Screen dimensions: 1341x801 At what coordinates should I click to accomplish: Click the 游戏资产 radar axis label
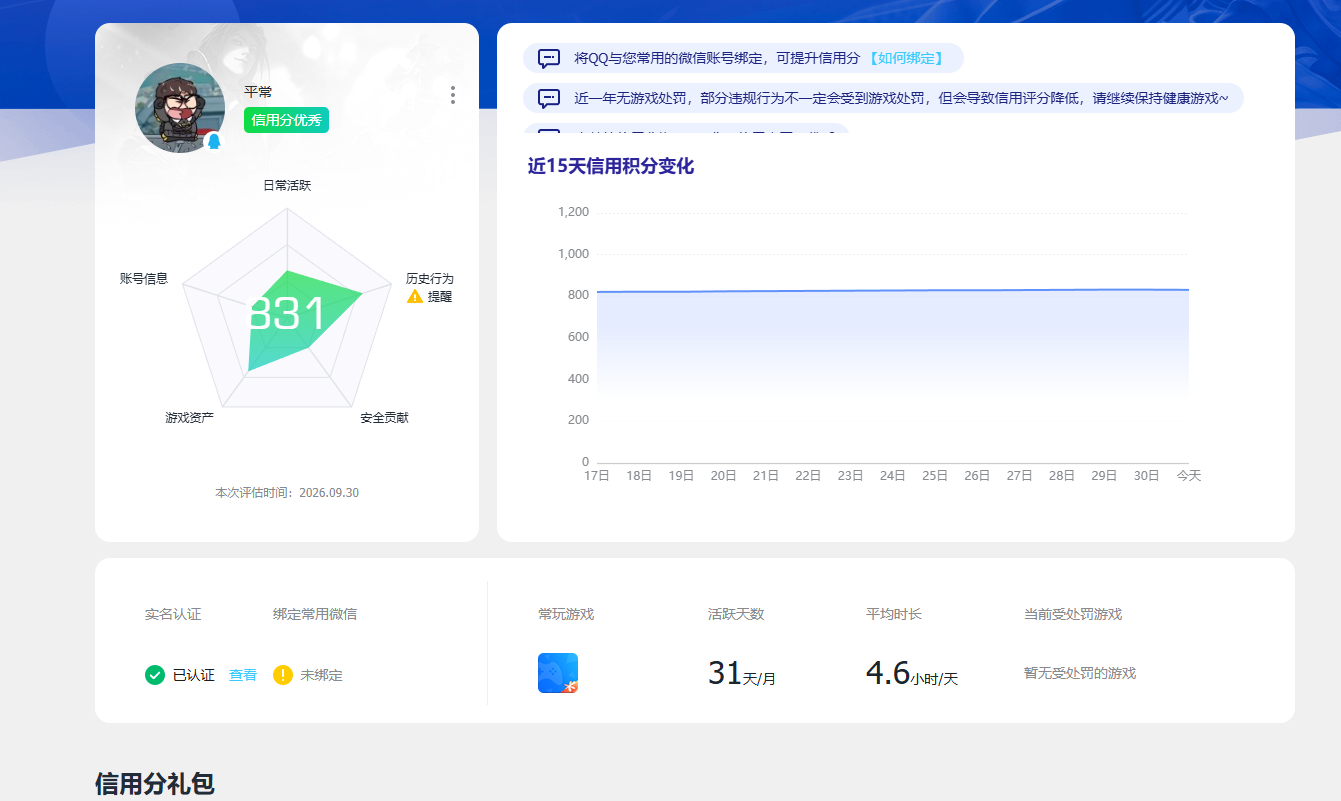click(x=189, y=417)
